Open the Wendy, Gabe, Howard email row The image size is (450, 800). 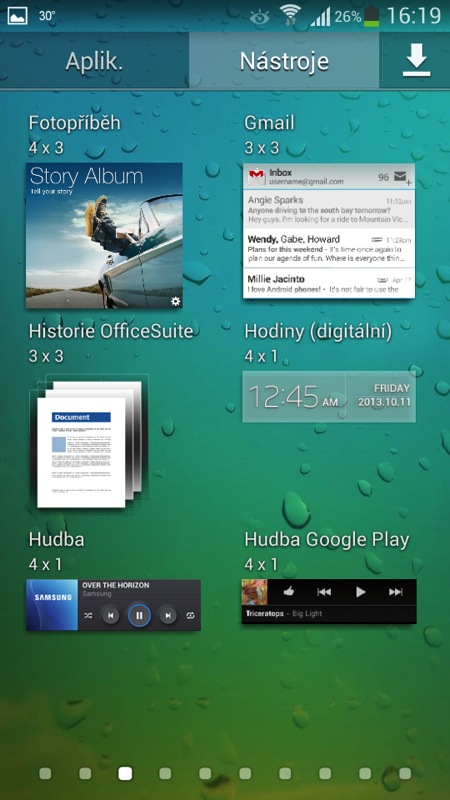click(329, 248)
